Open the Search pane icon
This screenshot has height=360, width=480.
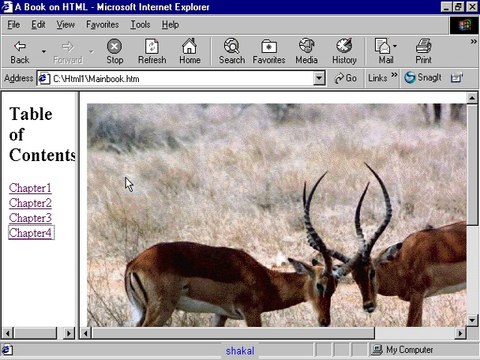pyautogui.click(x=232, y=52)
